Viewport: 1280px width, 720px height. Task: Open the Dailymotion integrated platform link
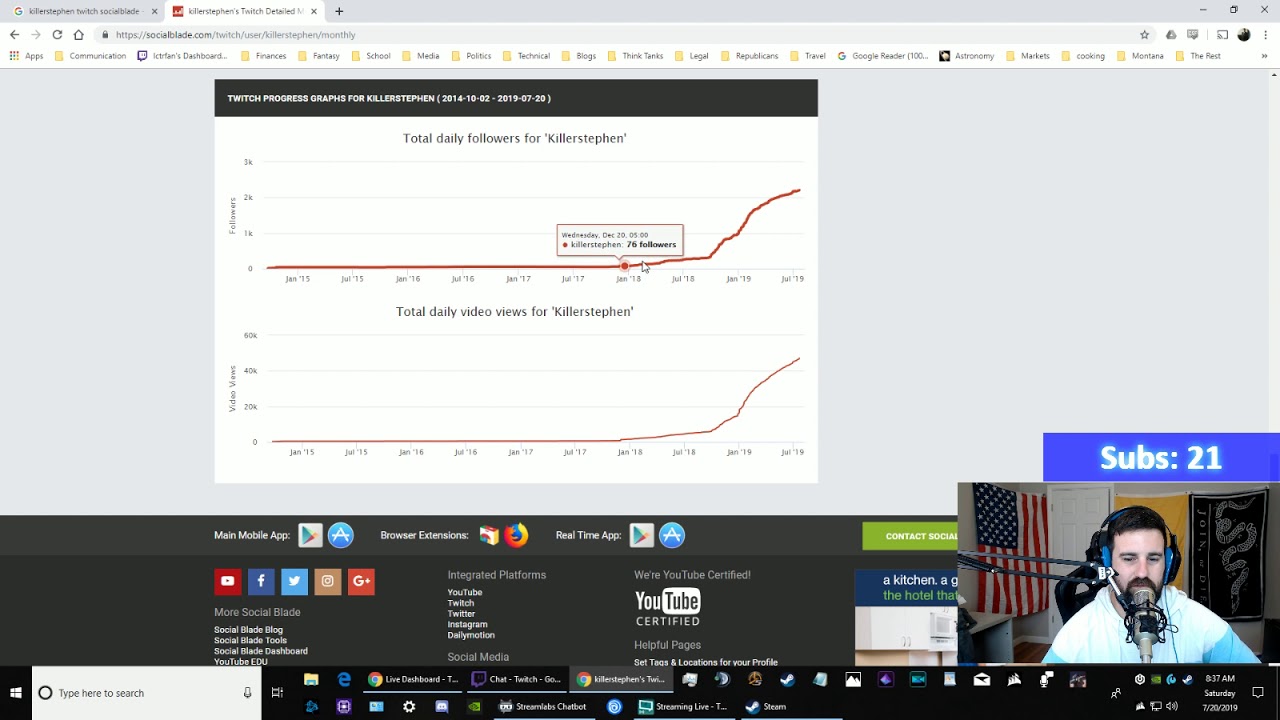click(x=471, y=635)
